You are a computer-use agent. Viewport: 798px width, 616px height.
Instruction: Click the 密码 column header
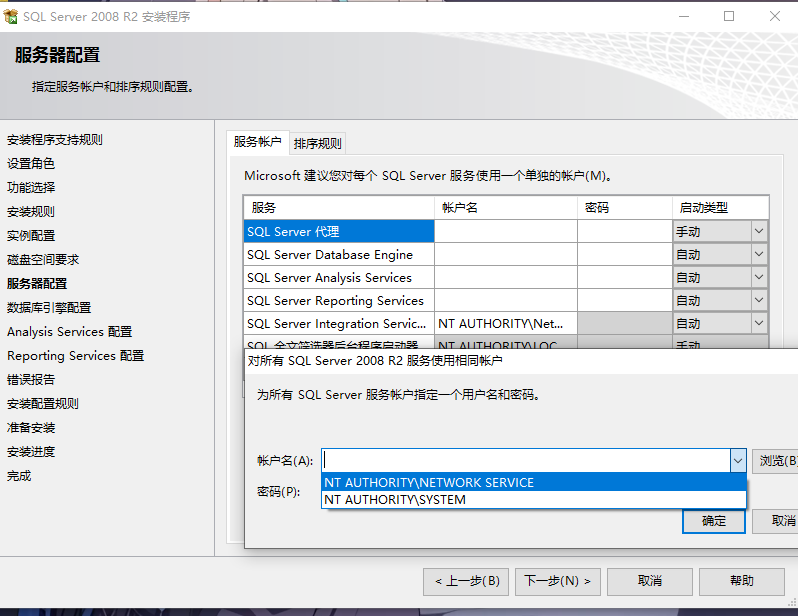tap(625, 208)
